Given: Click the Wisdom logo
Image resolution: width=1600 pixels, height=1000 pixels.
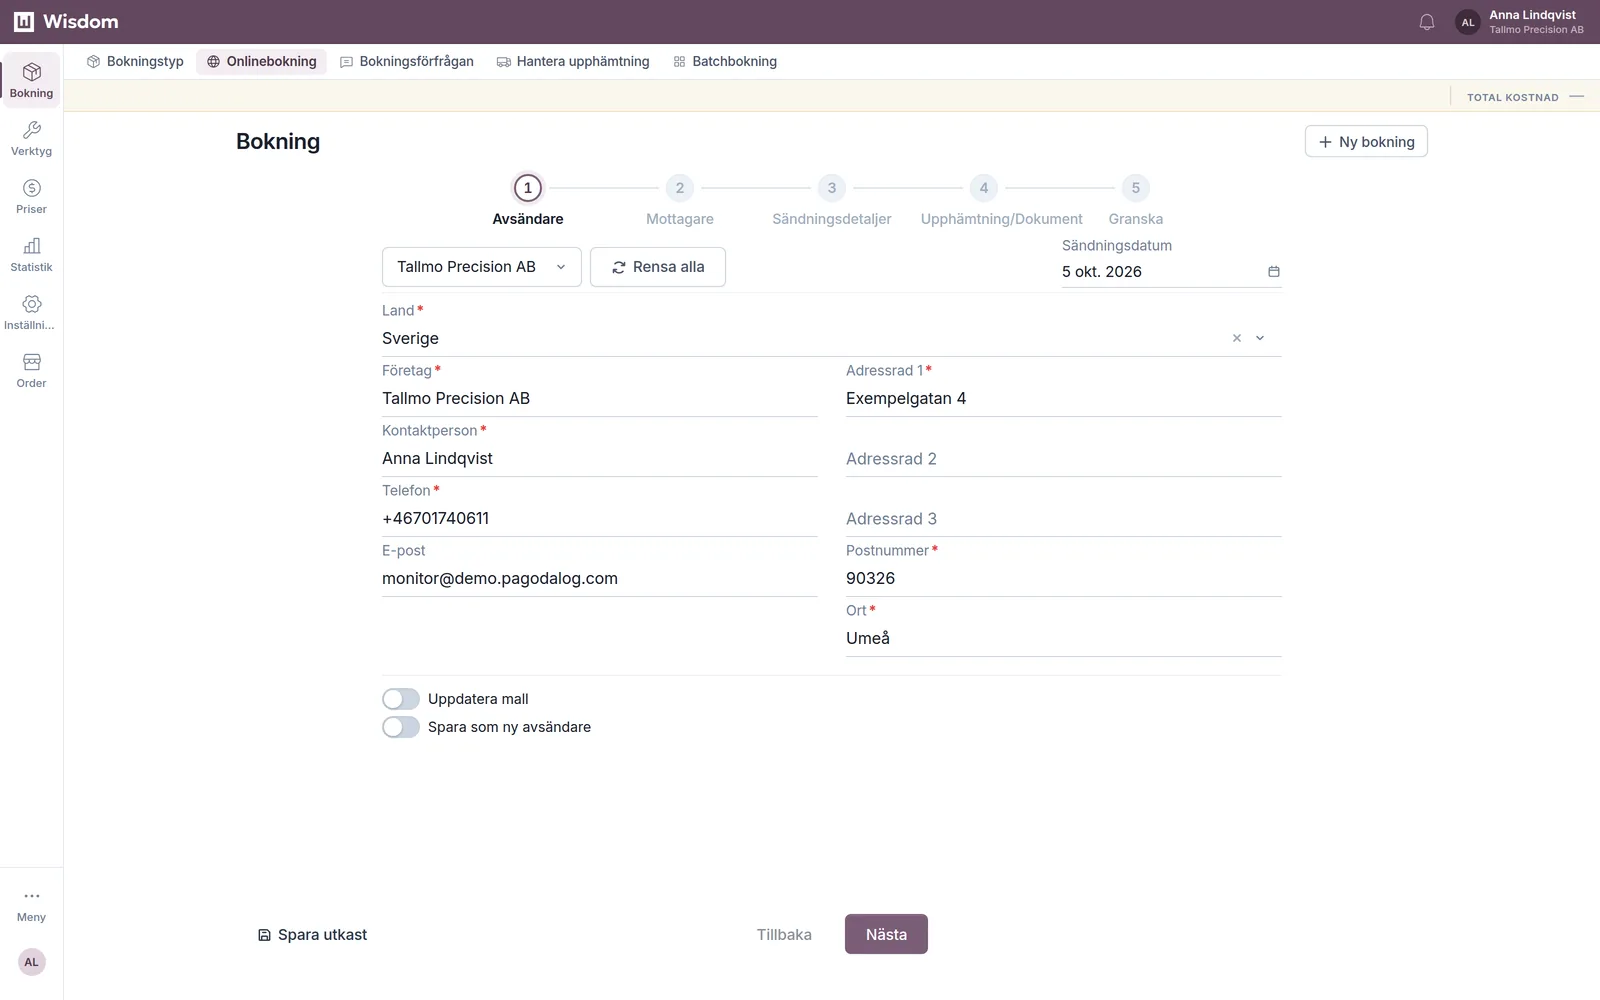Looking at the screenshot, I should tap(66, 22).
